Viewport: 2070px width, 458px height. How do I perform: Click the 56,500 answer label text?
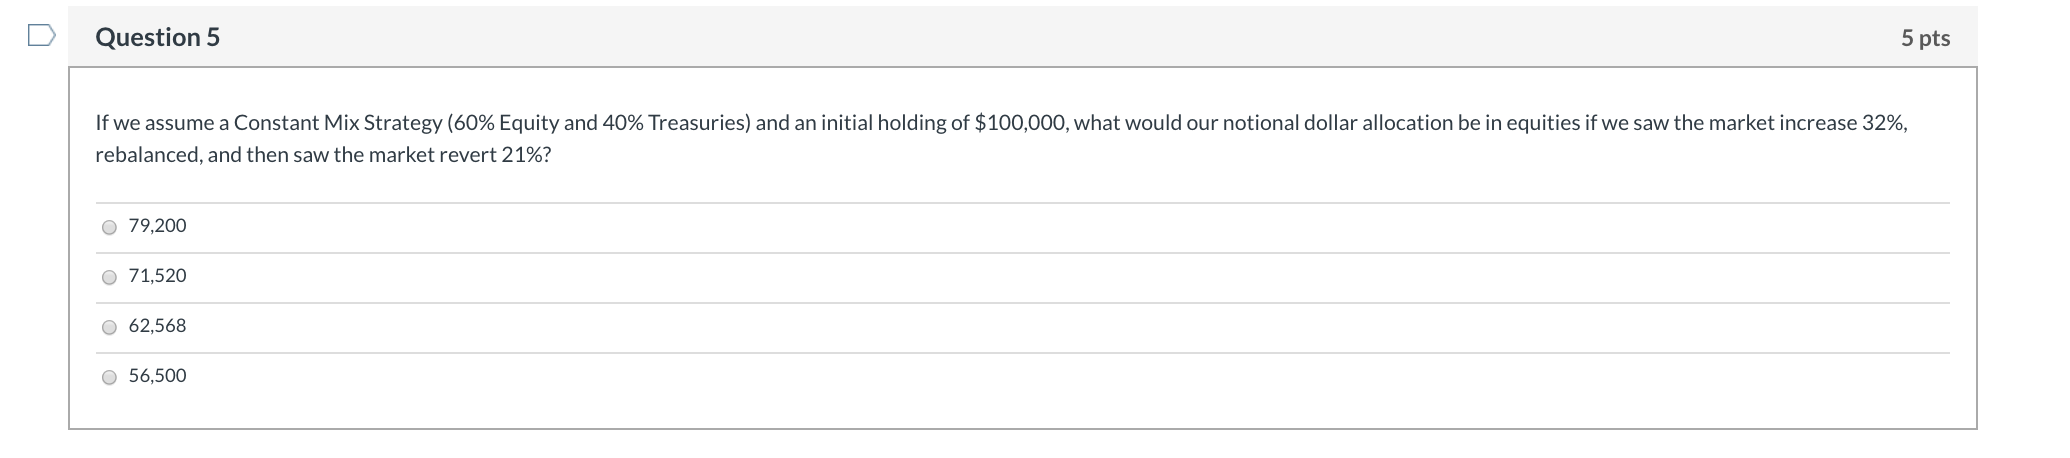click(x=157, y=376)
